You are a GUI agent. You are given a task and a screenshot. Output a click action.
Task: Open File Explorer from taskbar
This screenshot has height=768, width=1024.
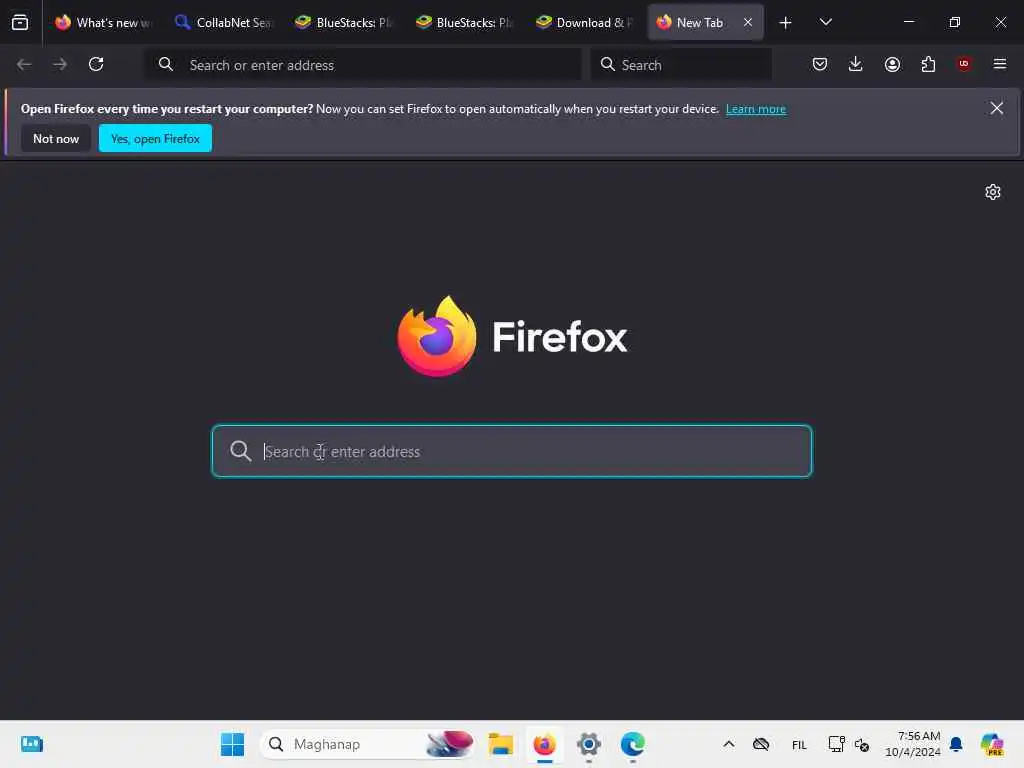501,744
